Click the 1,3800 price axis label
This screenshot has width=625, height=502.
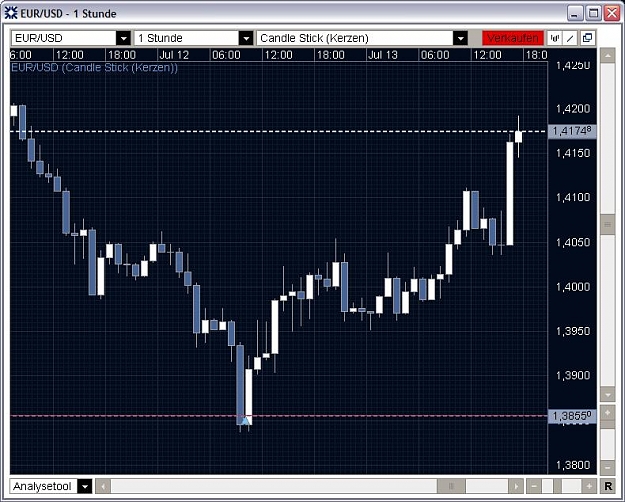[x=573, y=465]
